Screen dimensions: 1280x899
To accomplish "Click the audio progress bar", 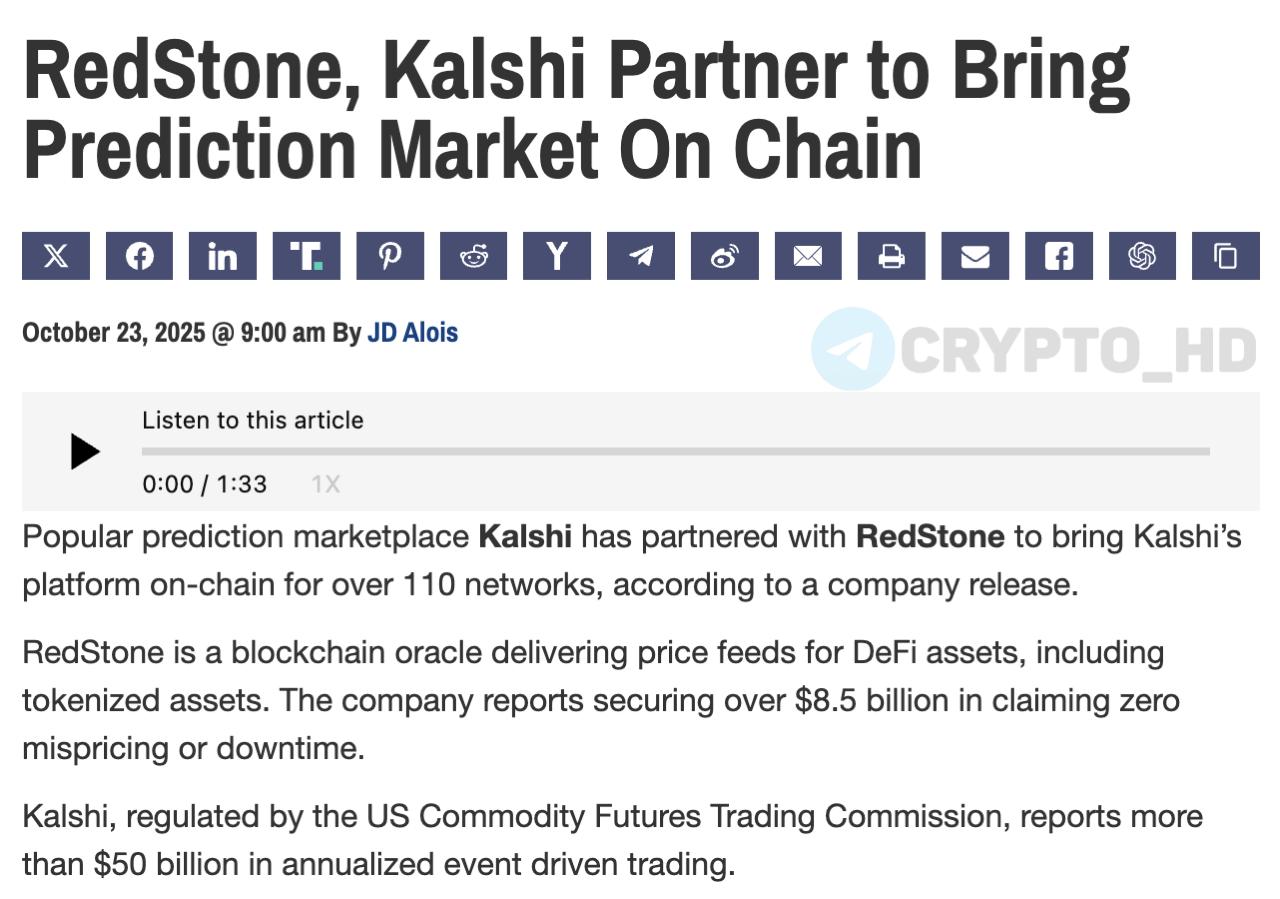I will tap(675, 451).
